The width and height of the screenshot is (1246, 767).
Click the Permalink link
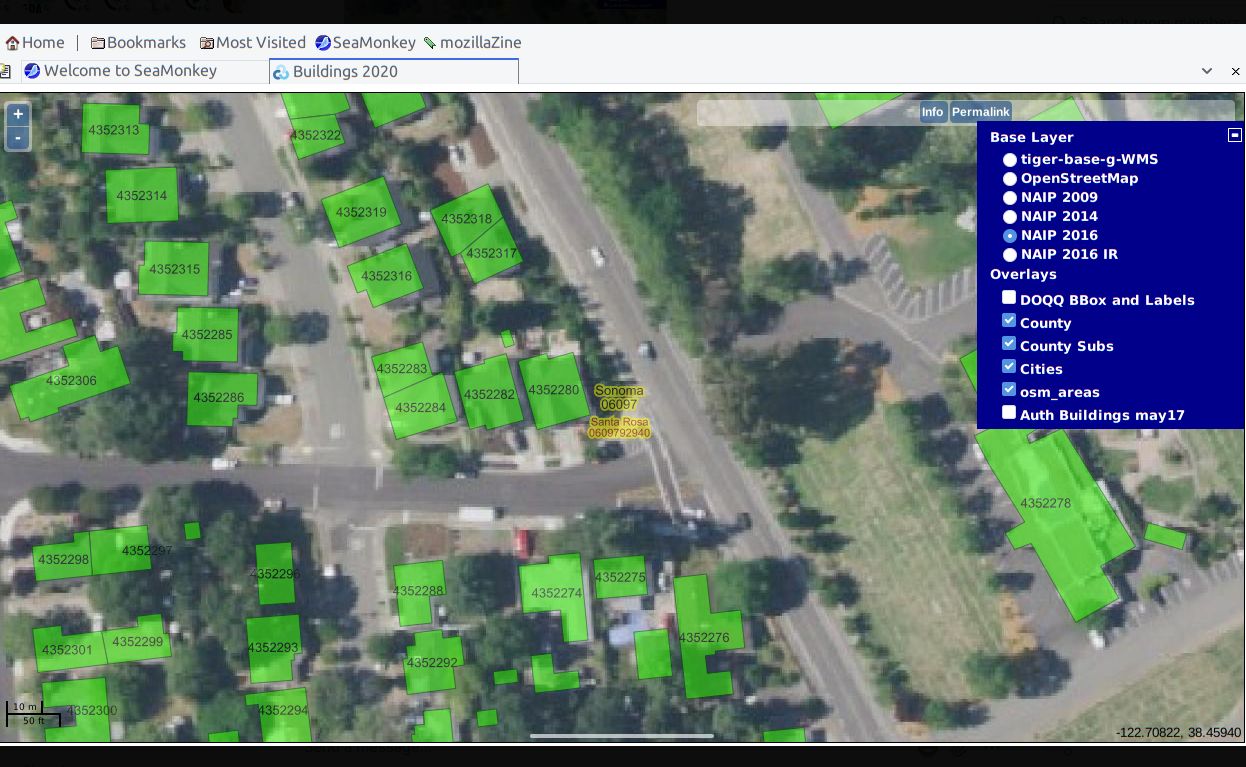pyautogui.click(x=980, y=112)
